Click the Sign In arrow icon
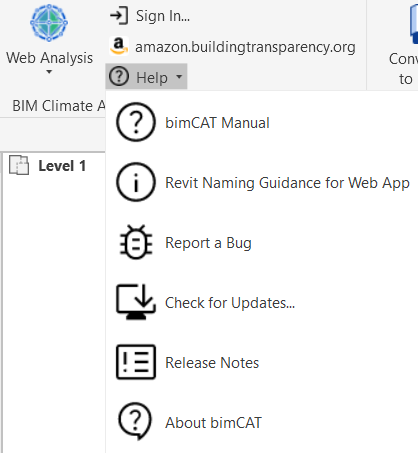The image size is (418, 453). pyautogui.click(x=119, y=15)
